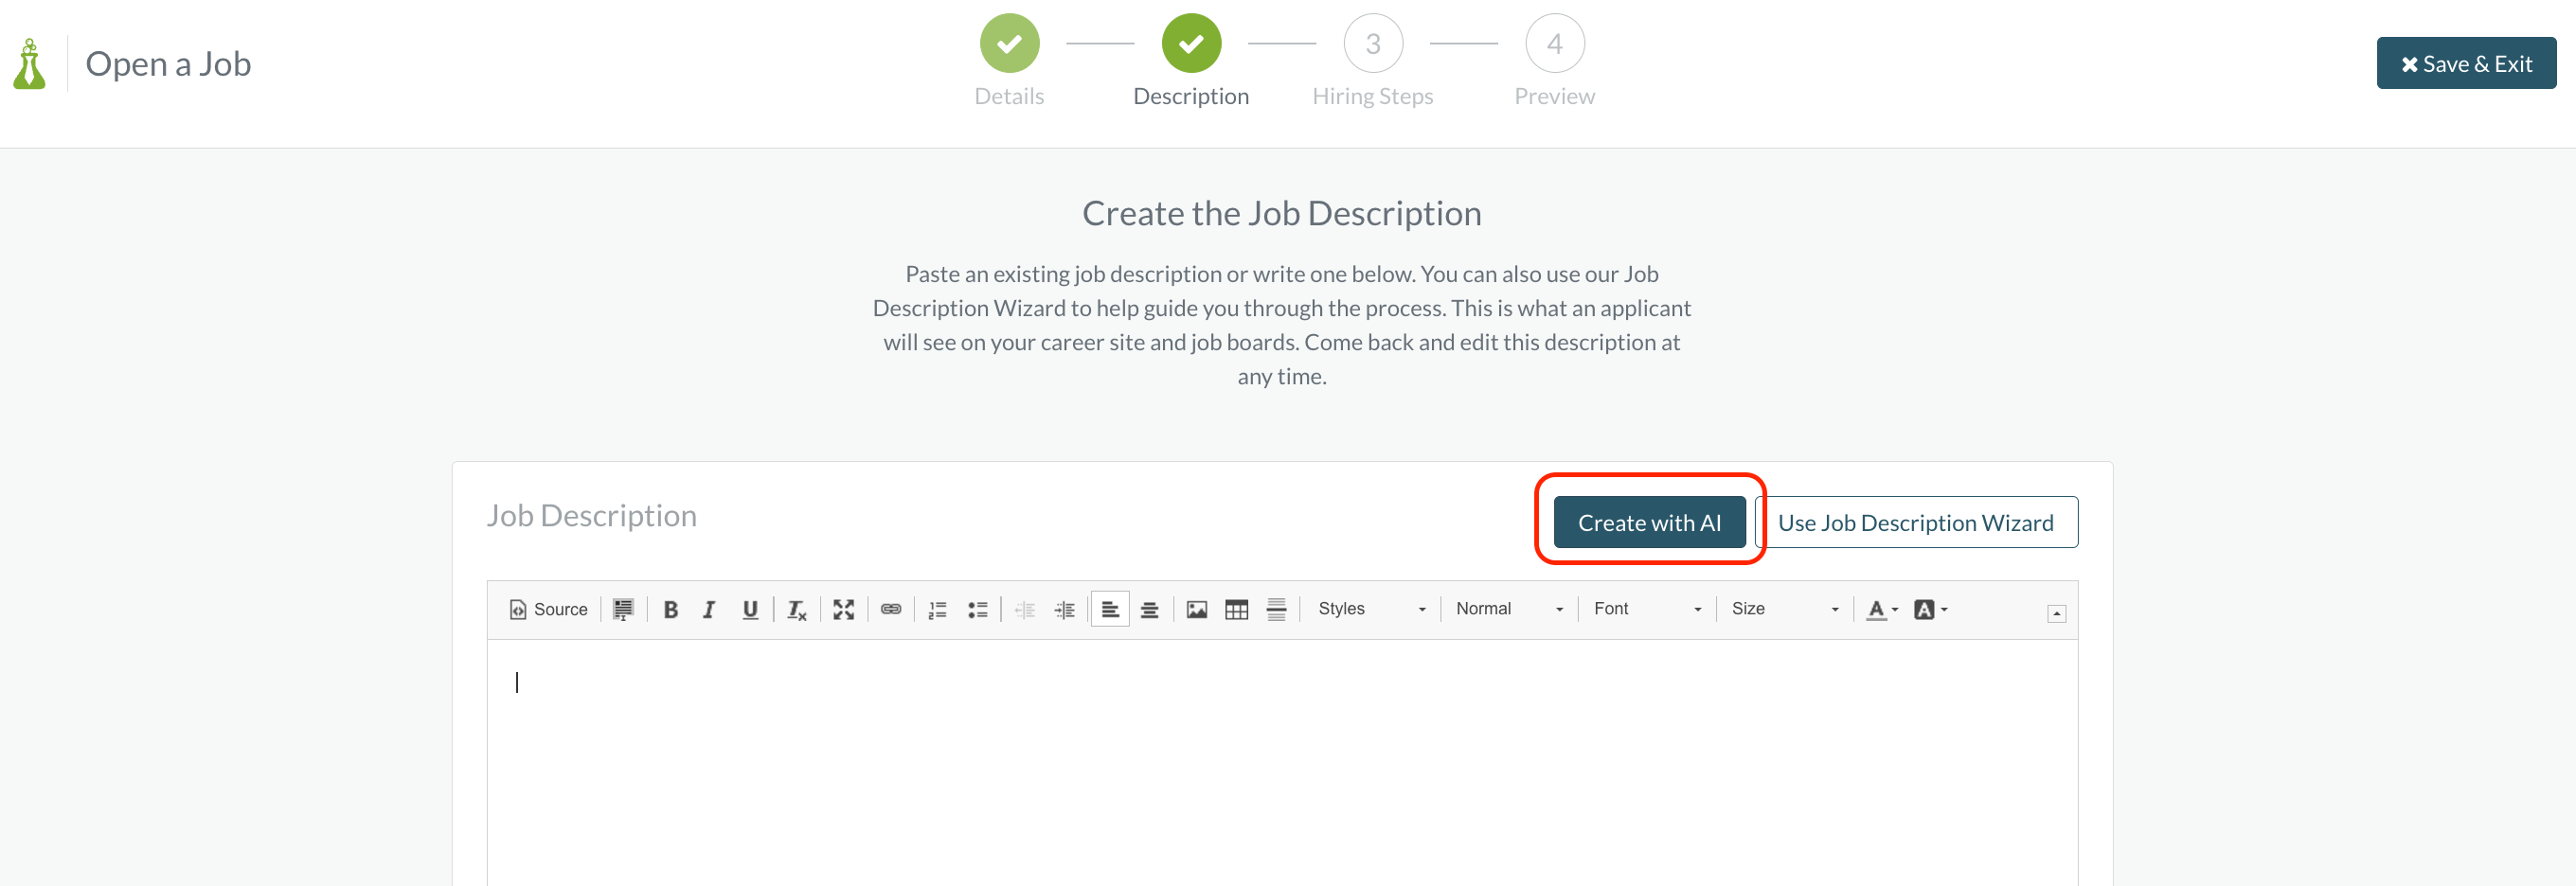Click the remove formatting icon
Screen dimensions: 2576x886
click(x=796, y=608)
